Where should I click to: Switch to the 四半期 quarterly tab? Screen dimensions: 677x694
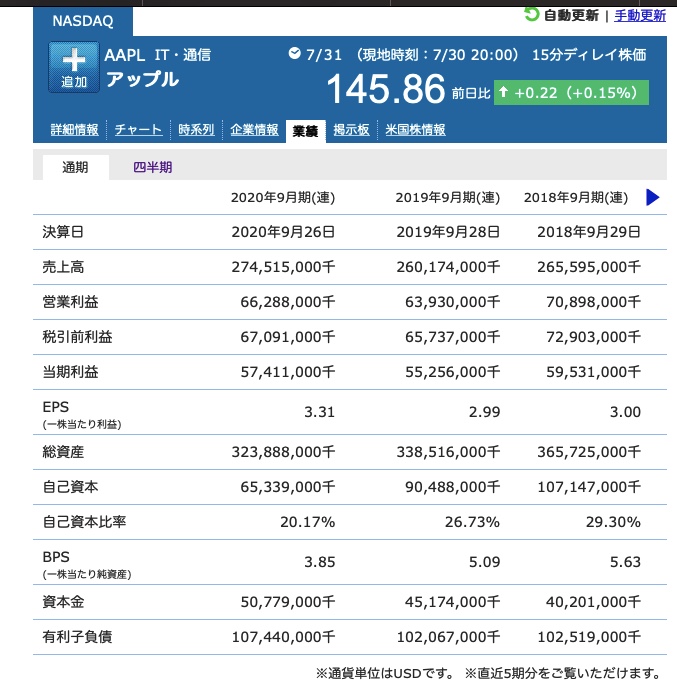[153, 167]
